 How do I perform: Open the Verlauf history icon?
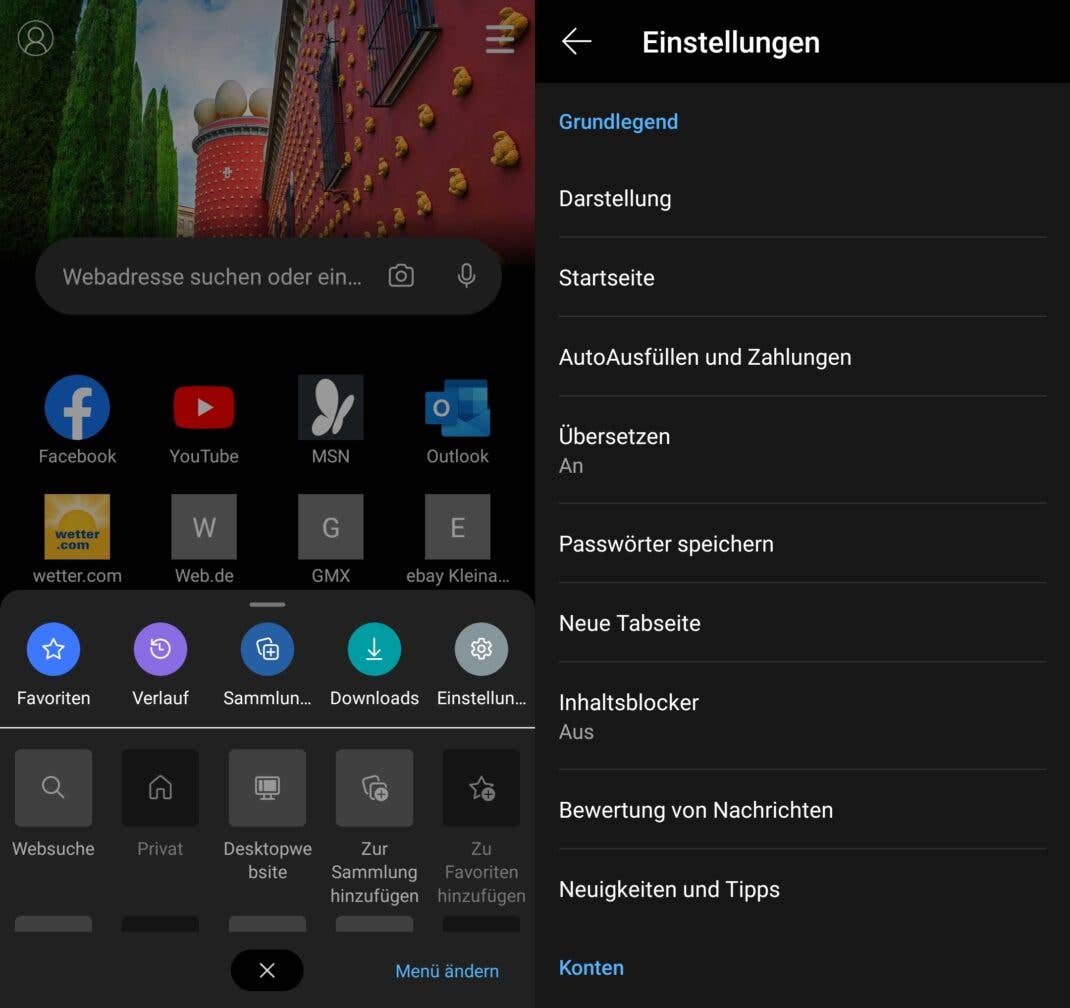160,649
